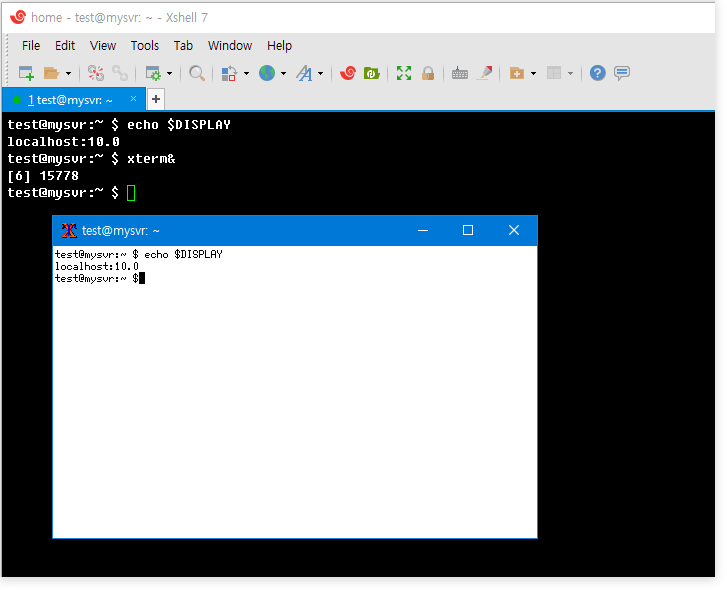Expand the globe encoding dropdown arrow
Viewport: 727px width, 590px height.
(x=283, y=73)
